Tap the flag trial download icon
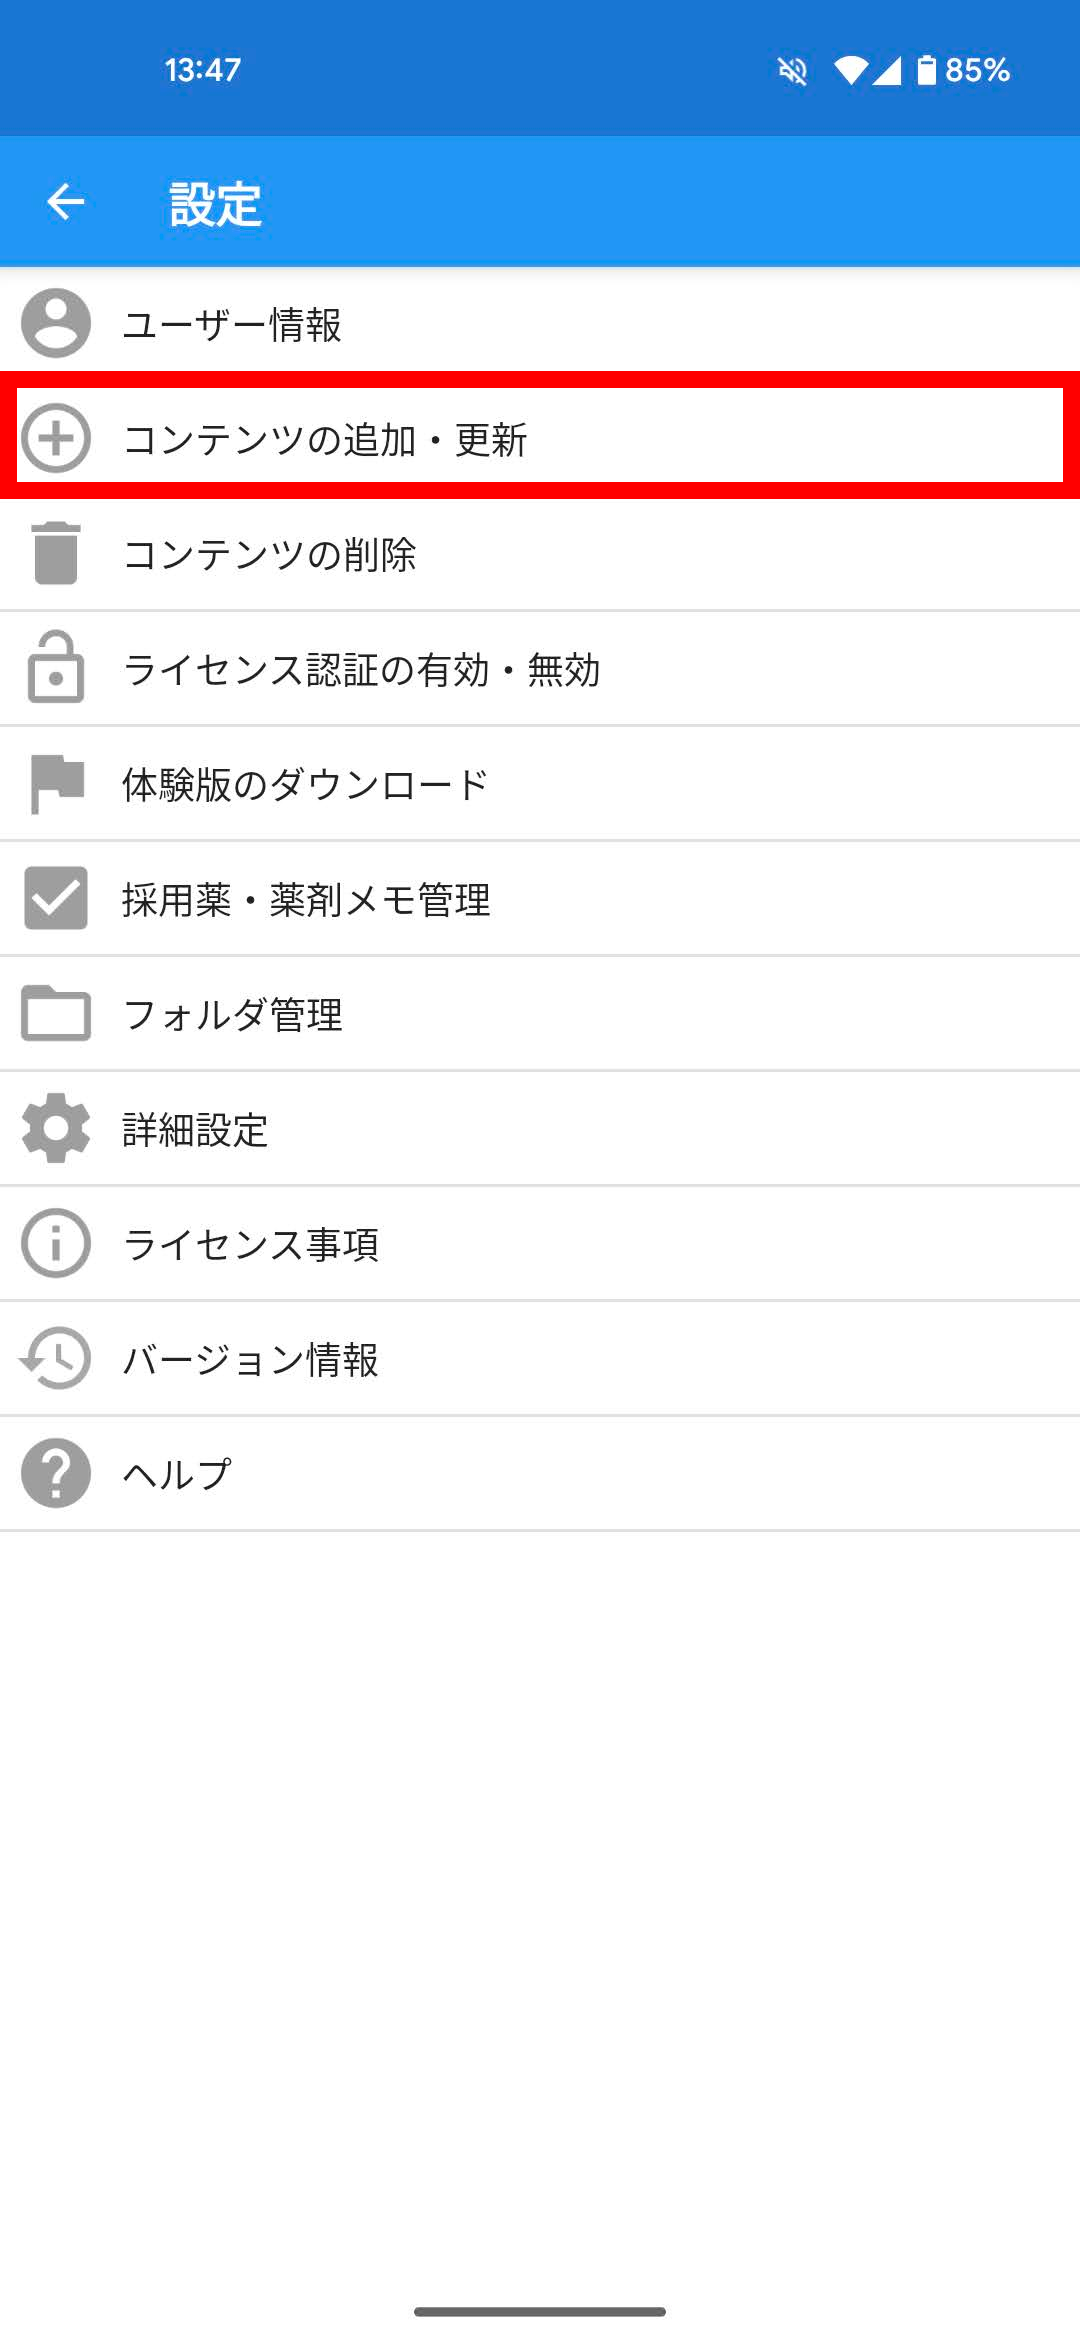 pyautogui.click(x=56, y=783)
